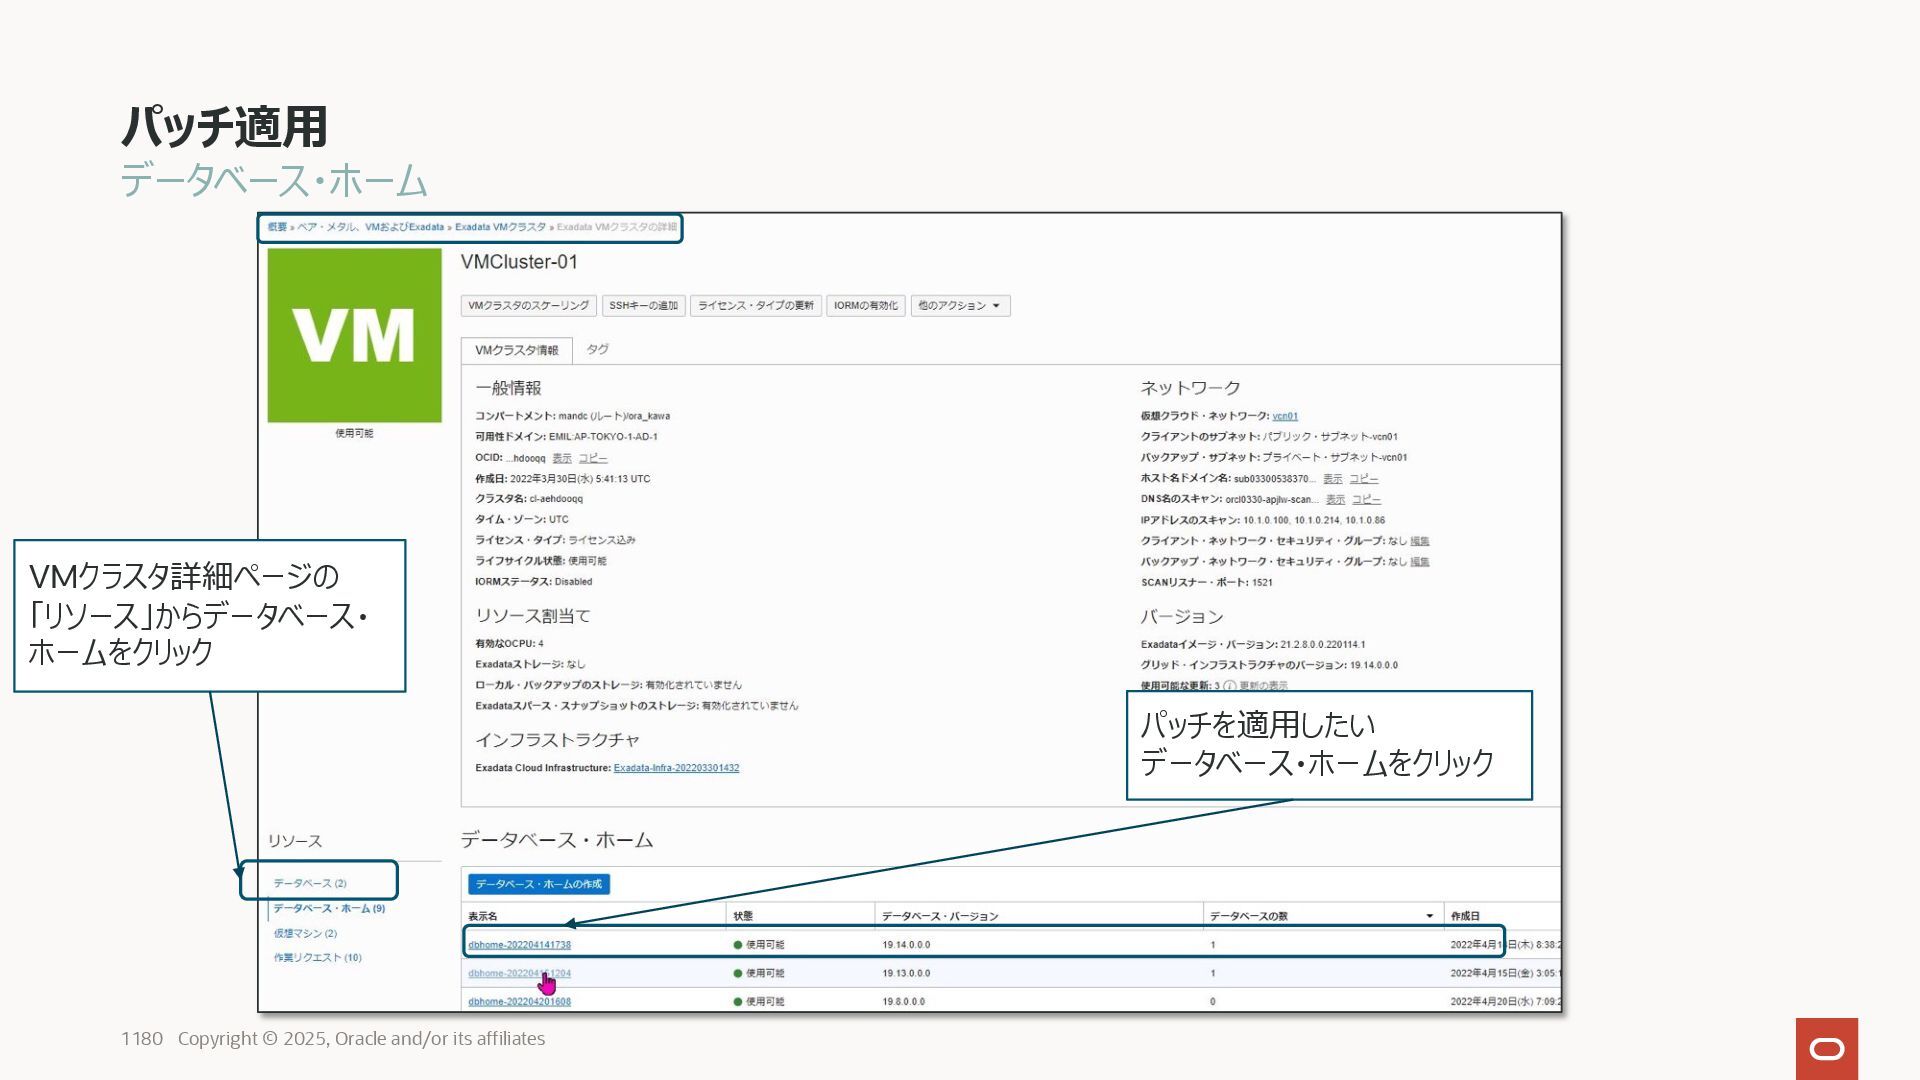Click Exadata VMクラスタ breadcrumb link

click(500, 227)
